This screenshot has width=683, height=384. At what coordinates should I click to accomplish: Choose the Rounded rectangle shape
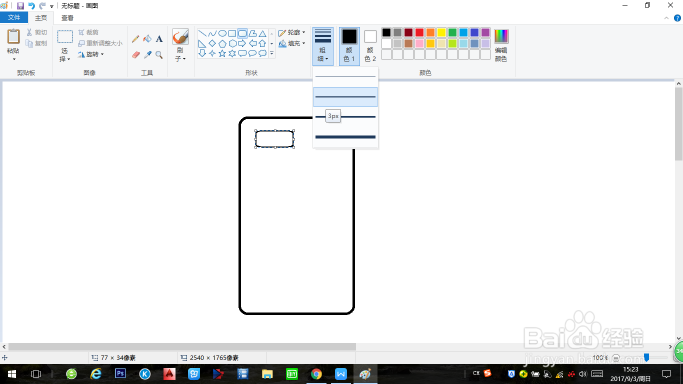click(242, 34)
